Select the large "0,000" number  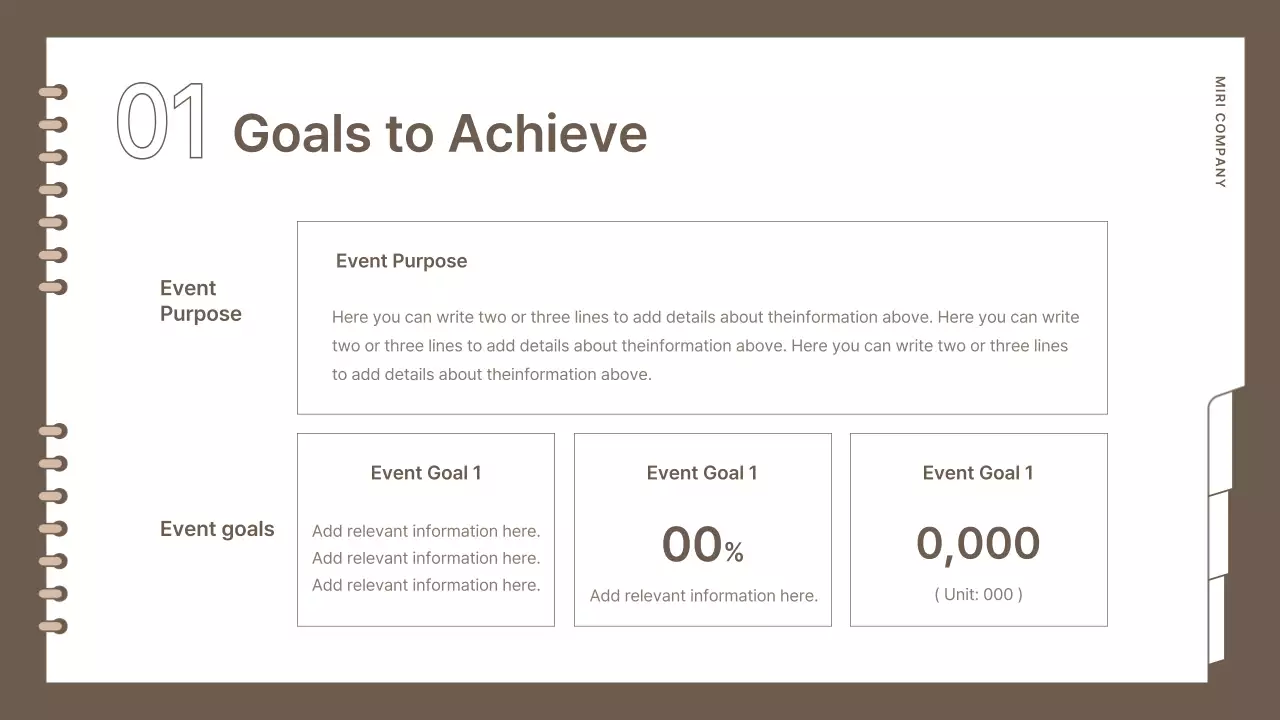pyautogui.click(x=978, y=544)
